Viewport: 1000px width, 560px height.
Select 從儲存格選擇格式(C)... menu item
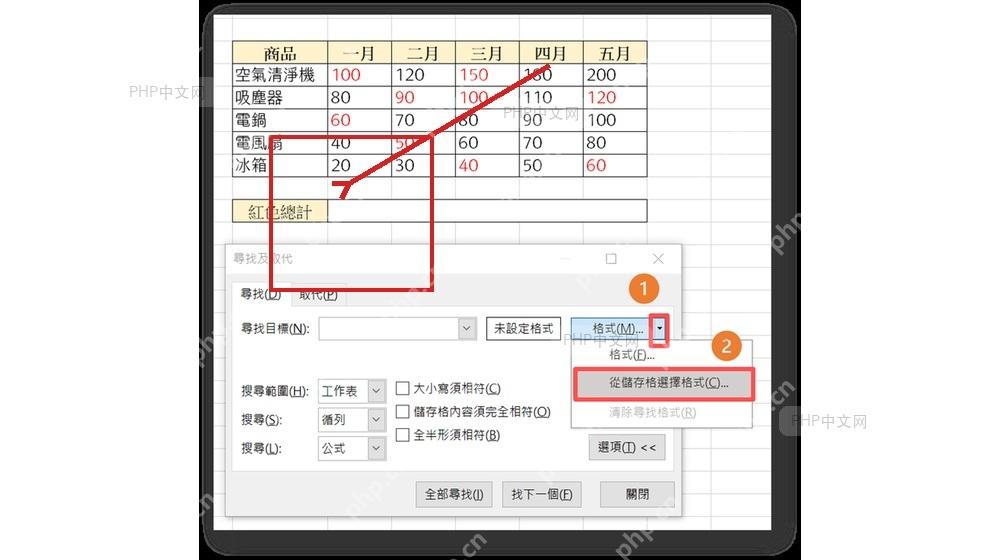(x=664, y=383)
